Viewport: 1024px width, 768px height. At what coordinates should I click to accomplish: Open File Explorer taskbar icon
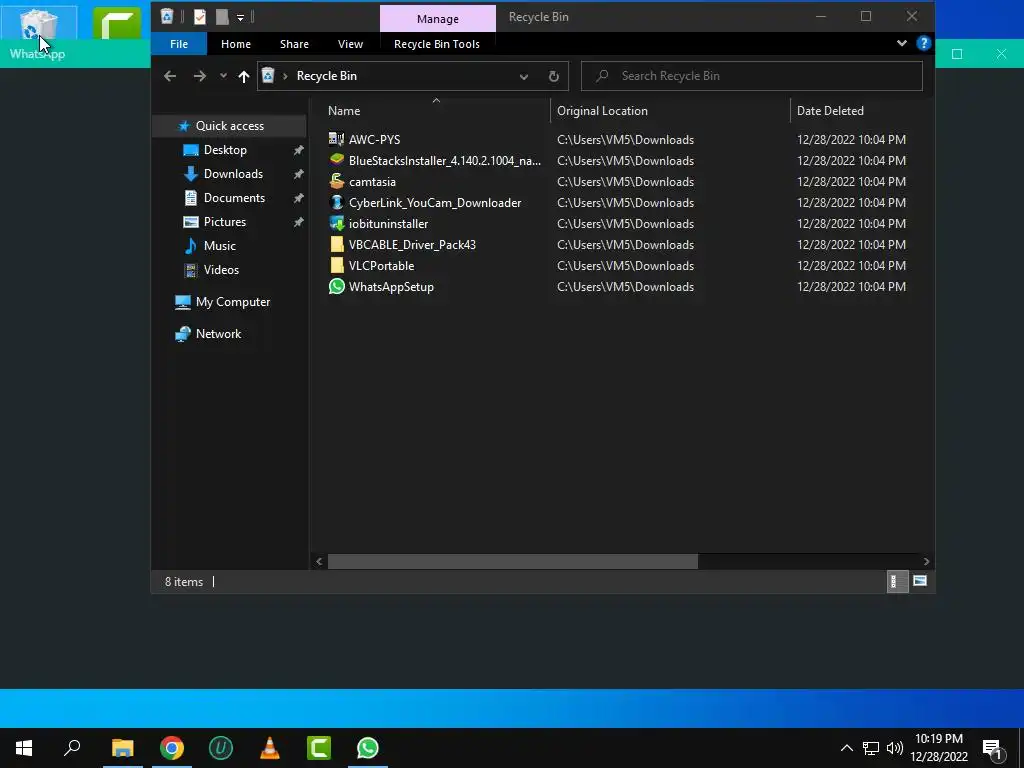coord(123,748)
